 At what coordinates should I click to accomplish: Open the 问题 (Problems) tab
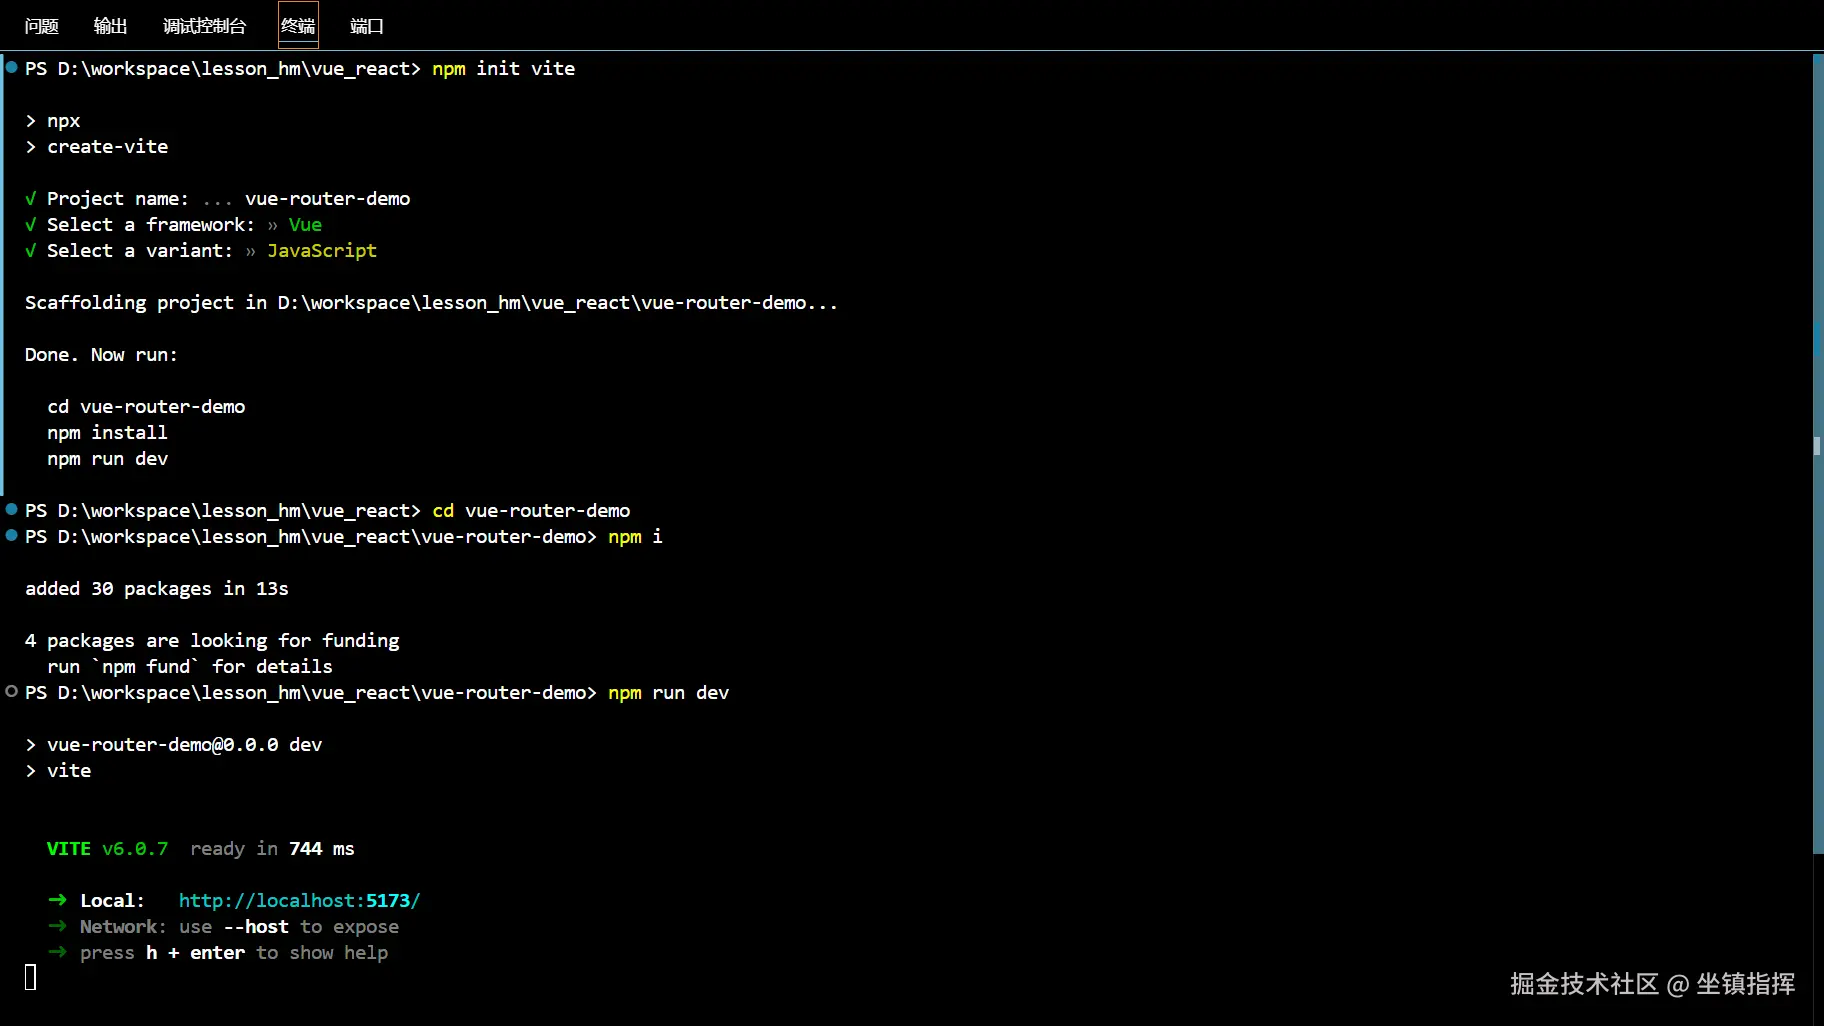[x=41, y=26]
